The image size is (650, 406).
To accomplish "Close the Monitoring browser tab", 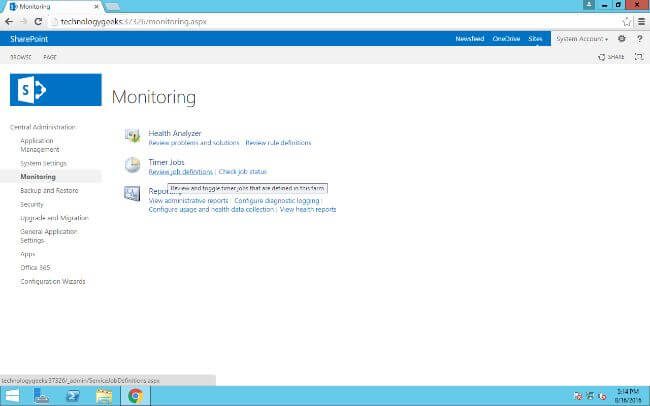I will click(x=96, y=7).
